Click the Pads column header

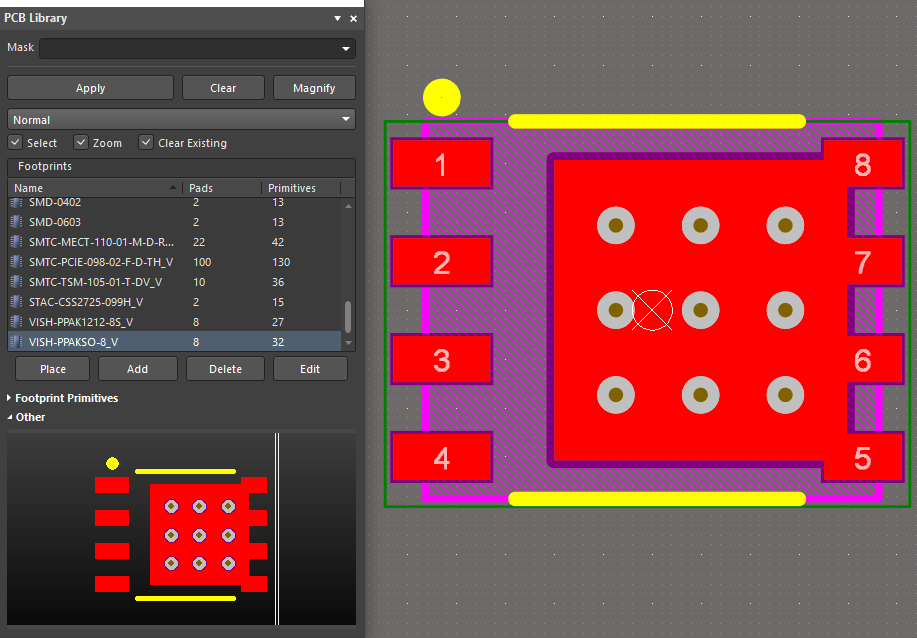[x=222, y=188]
